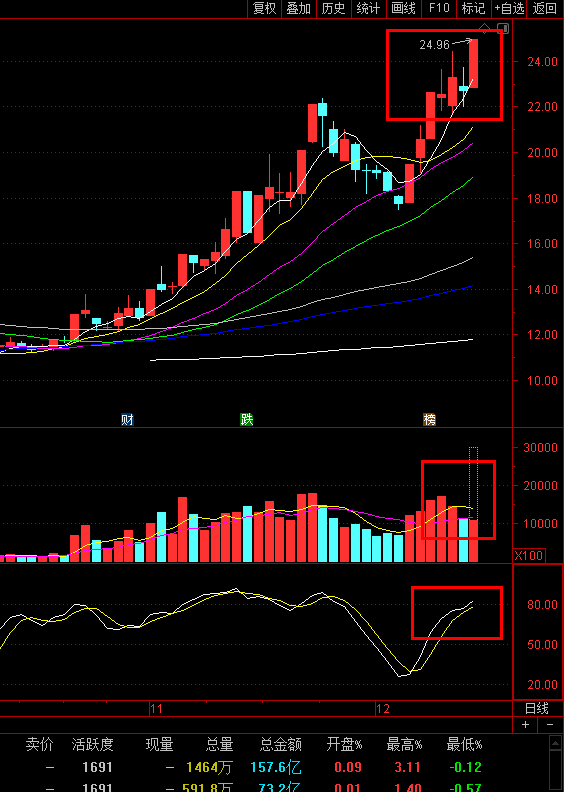Zoom out chart with the − button

[x=550, y=725]
